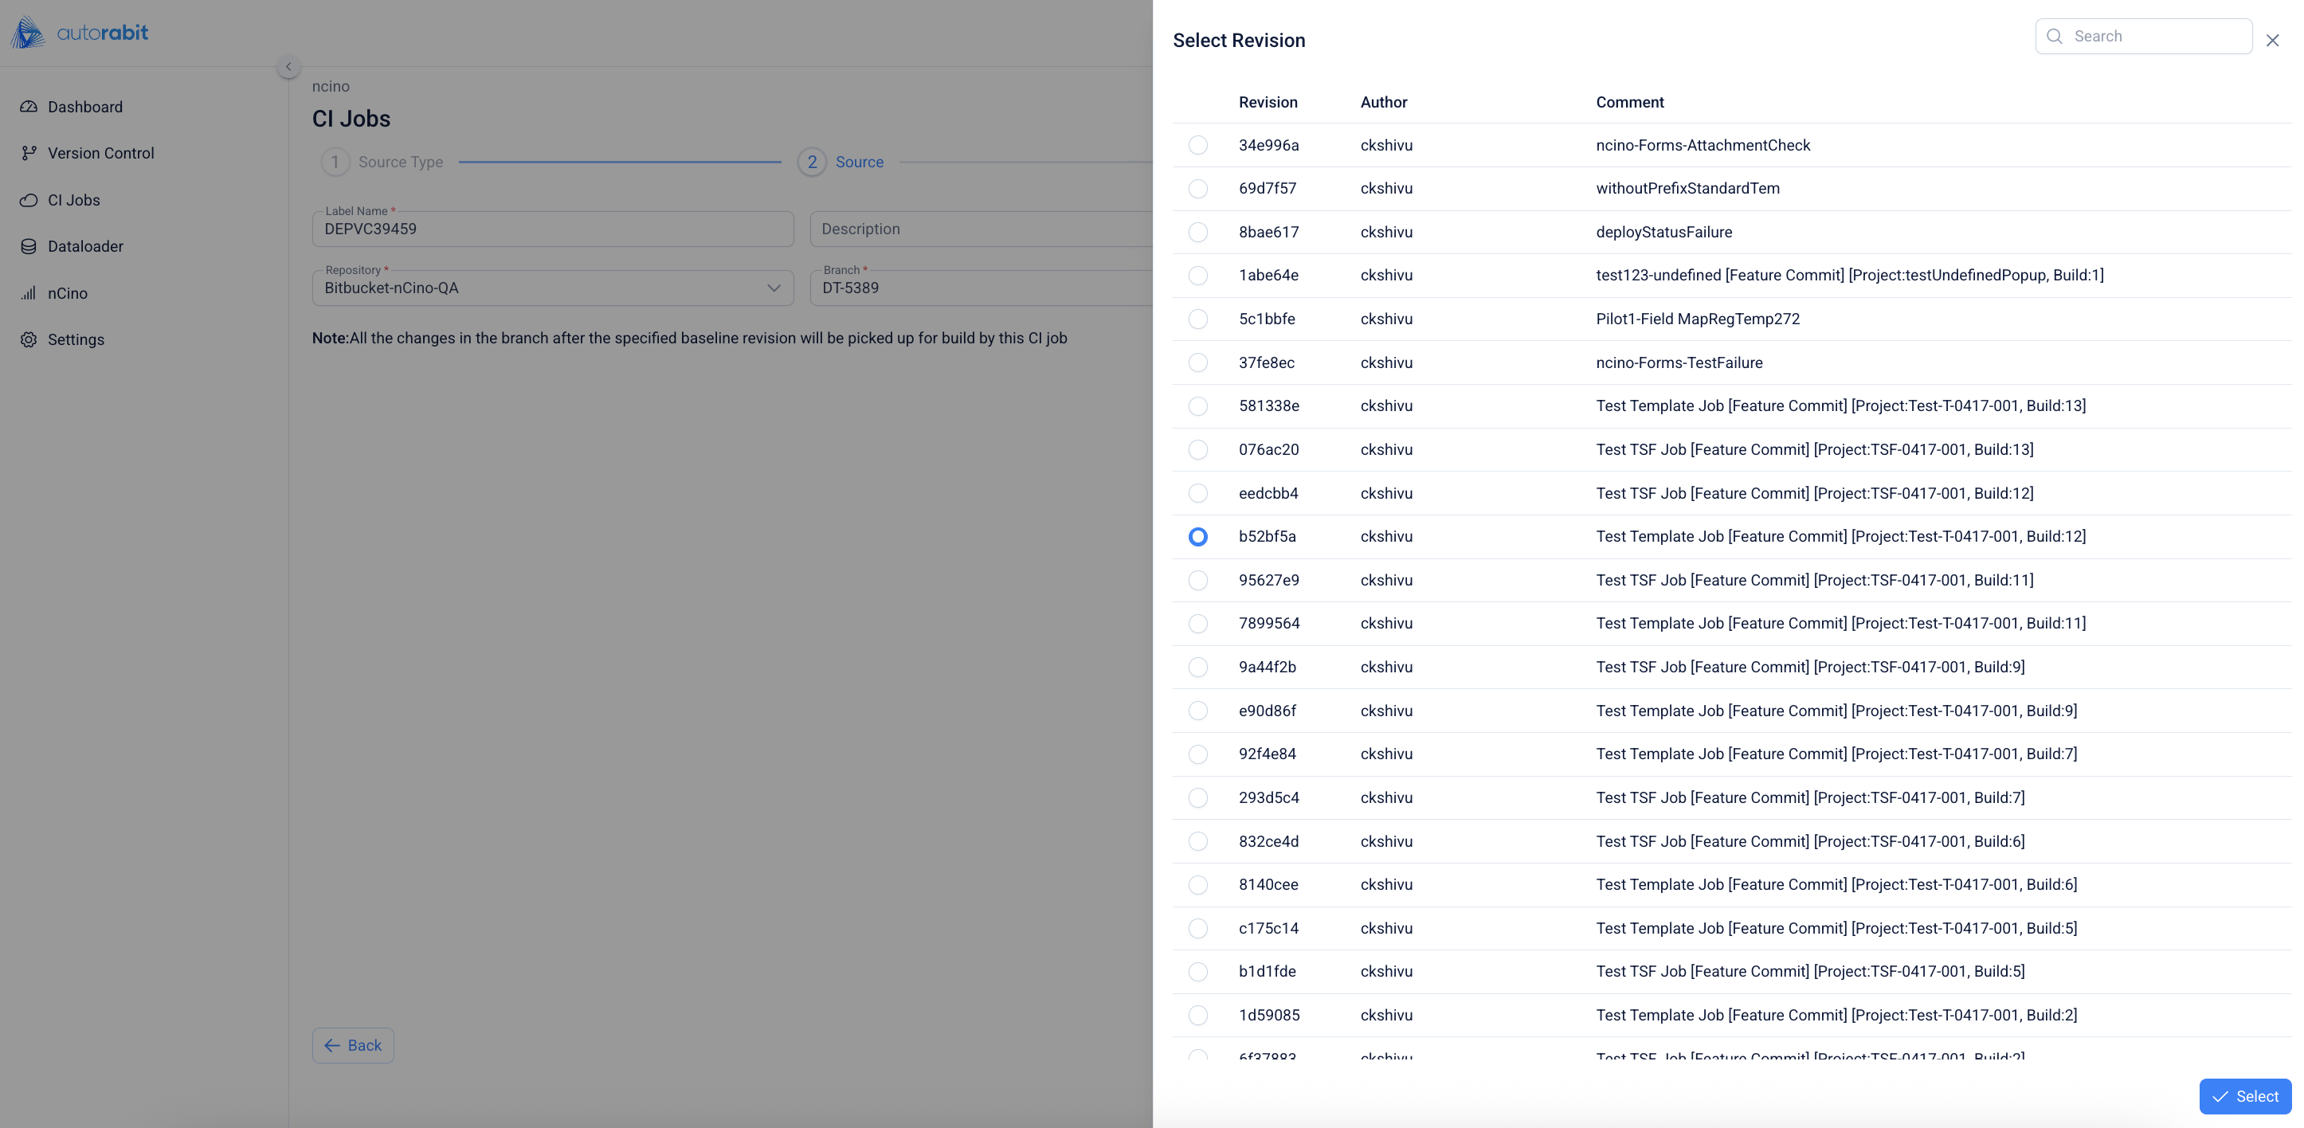Collapse the sidebar with chevron button
Screen dimensions: 2304x1128
point(288,67)
